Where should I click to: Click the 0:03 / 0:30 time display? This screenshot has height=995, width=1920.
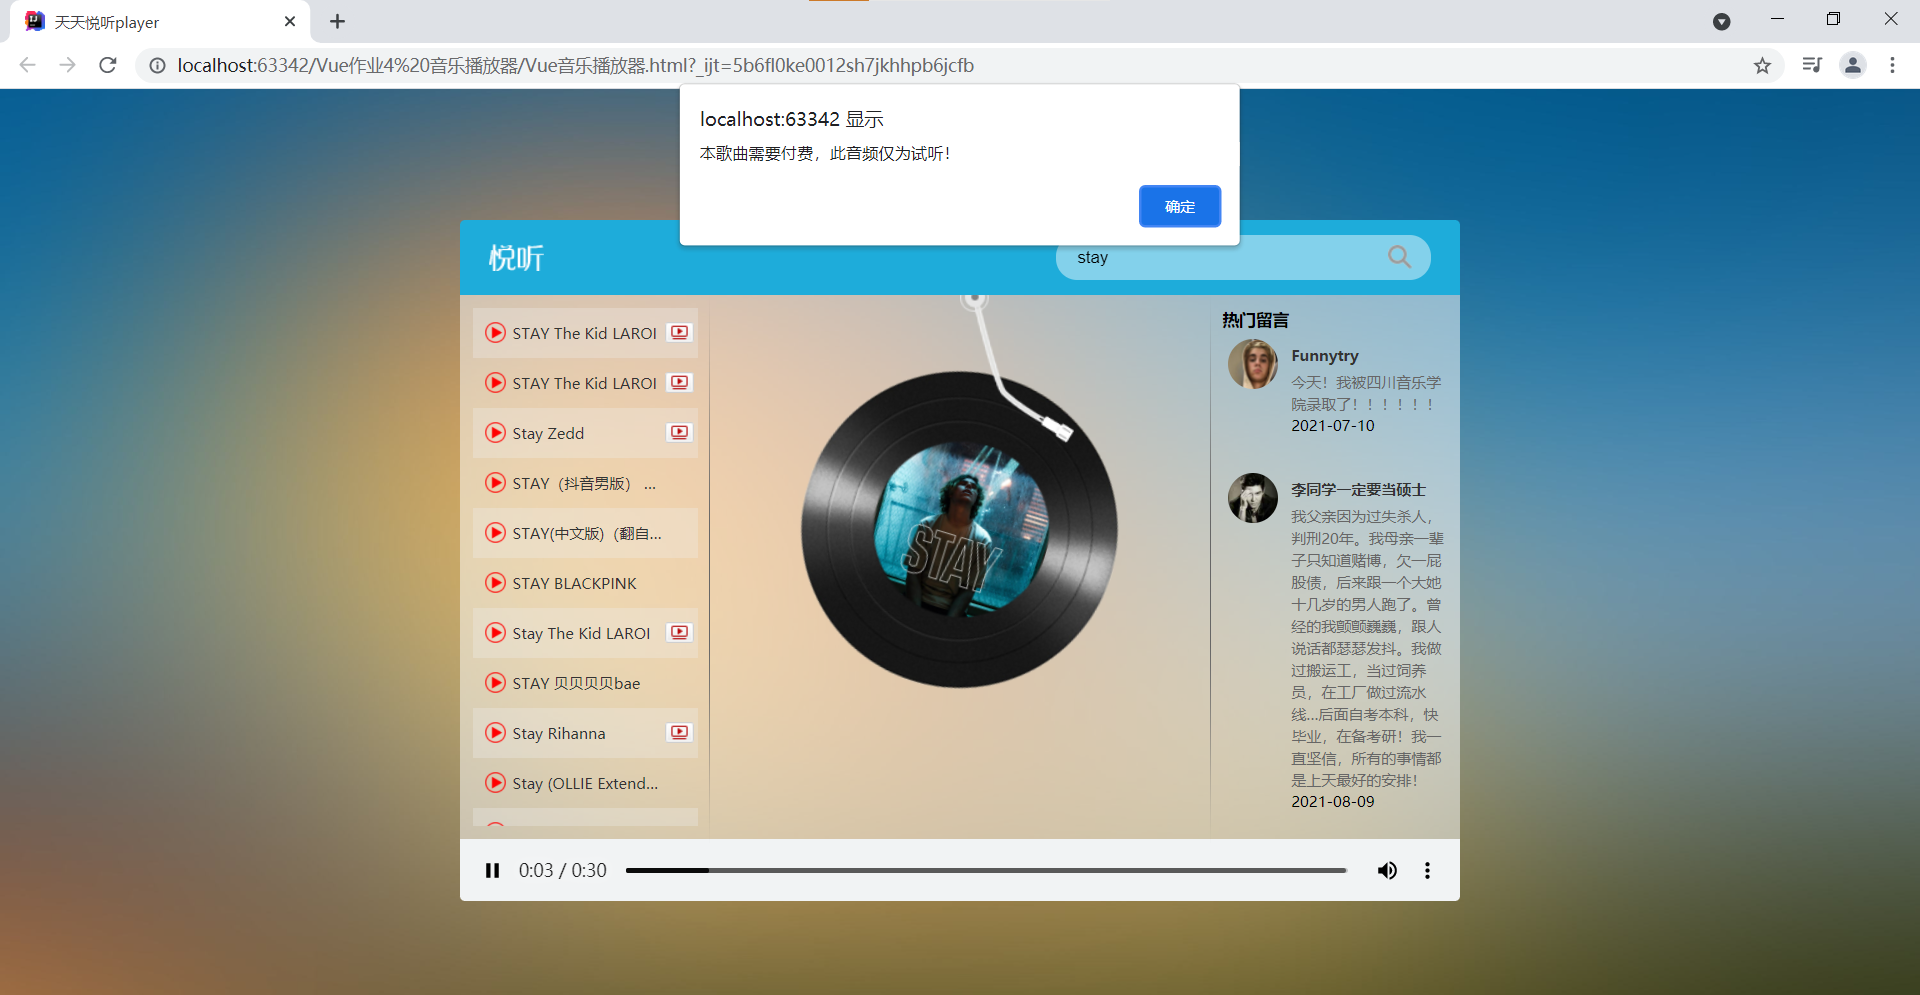(x=562, y=870)
